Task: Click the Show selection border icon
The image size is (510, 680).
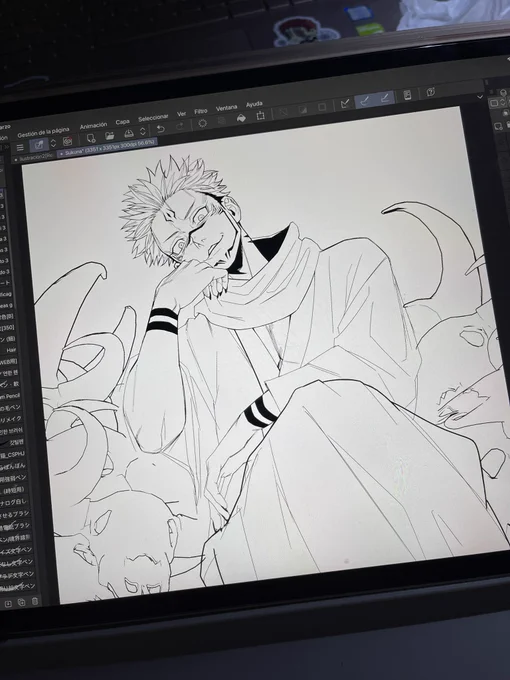Action: click(x=322, y=107)
